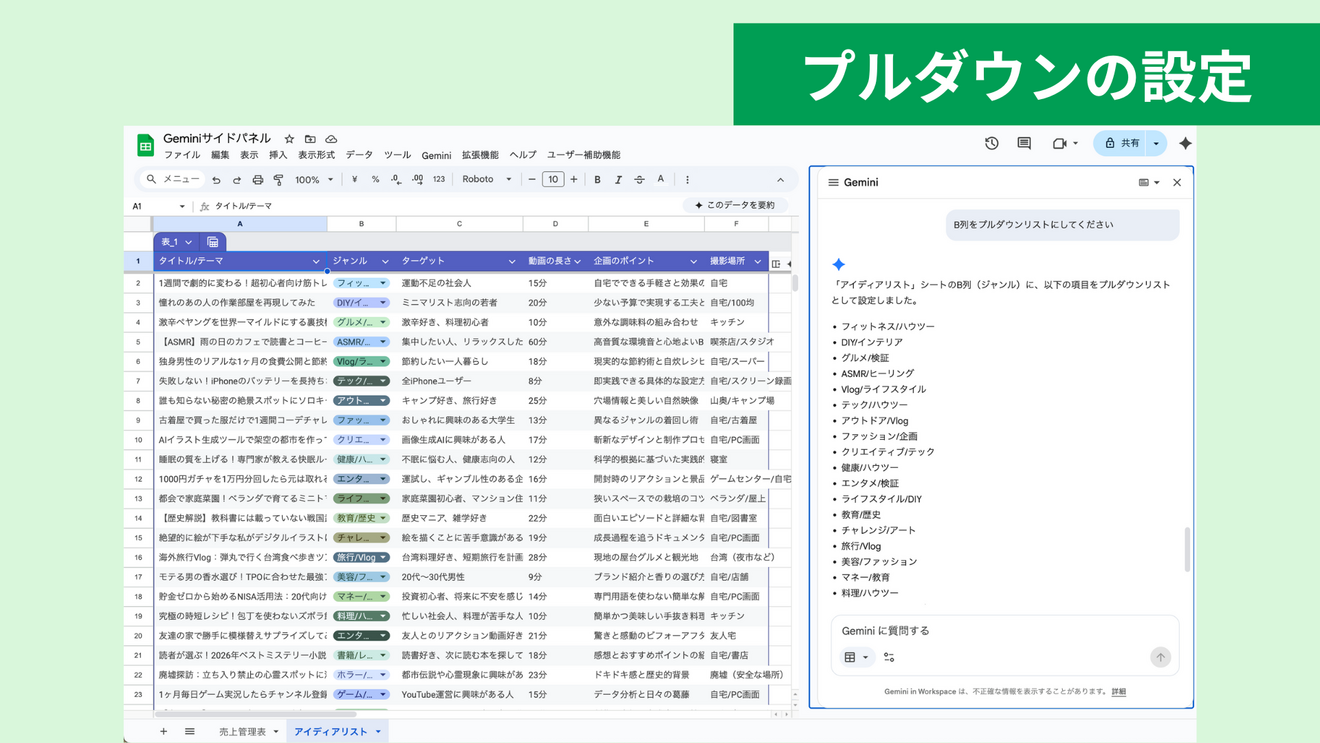Redo the last action
The height and width of the screenshot is (743, 1320).
(x=237, y=180)
